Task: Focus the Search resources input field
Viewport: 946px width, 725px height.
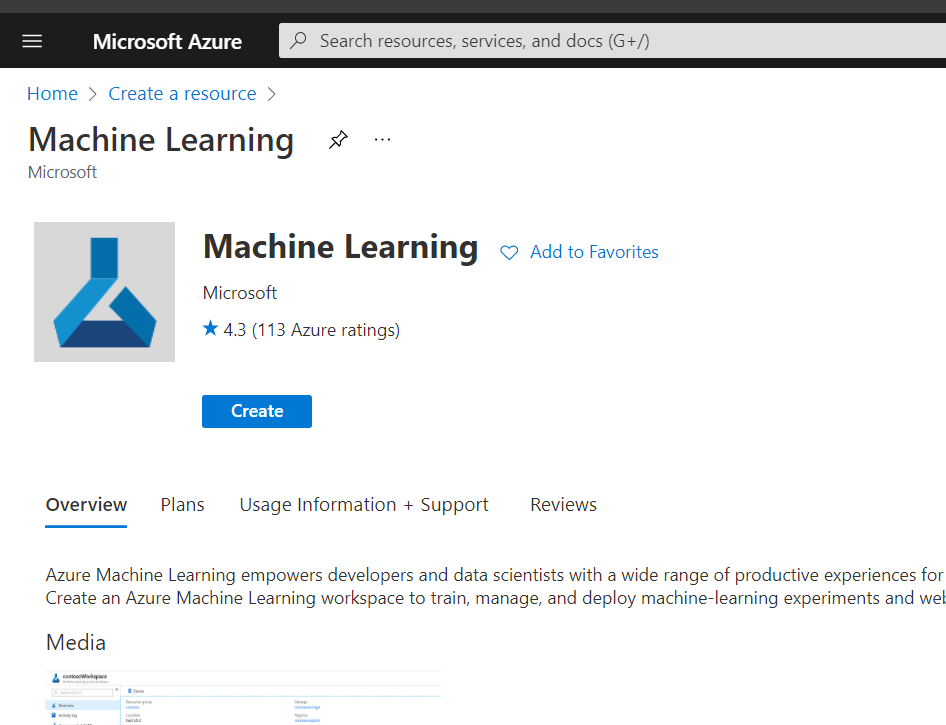Action: 612,41
